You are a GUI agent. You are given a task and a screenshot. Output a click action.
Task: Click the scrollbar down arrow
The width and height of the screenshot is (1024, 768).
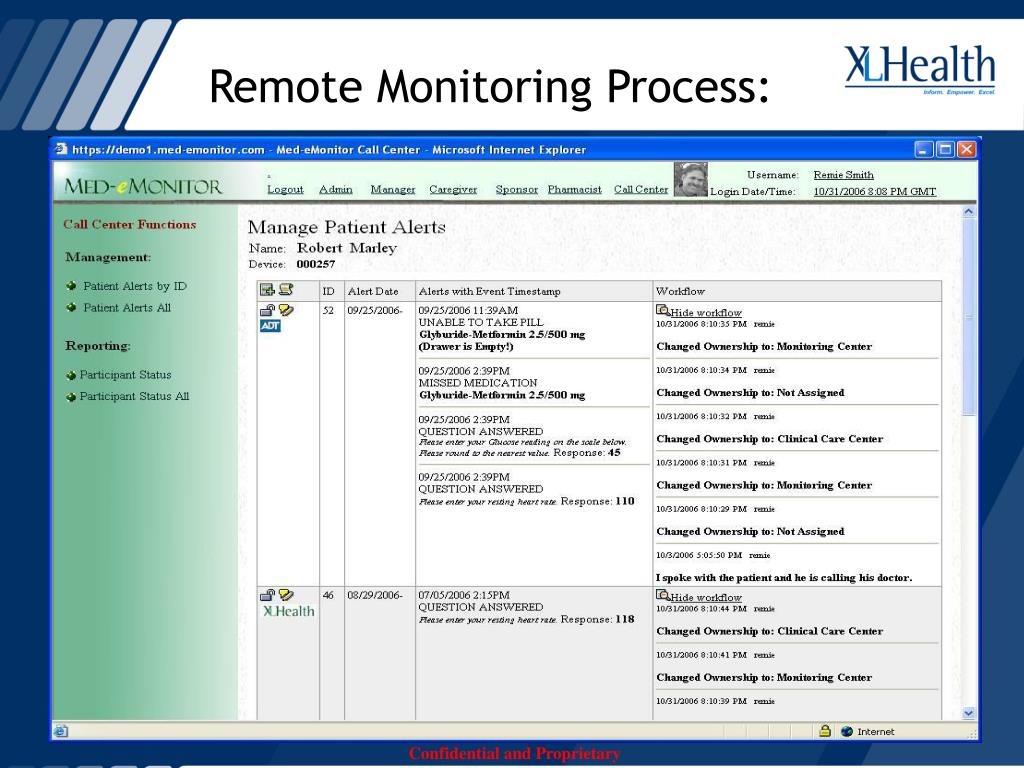pos(969,714)
